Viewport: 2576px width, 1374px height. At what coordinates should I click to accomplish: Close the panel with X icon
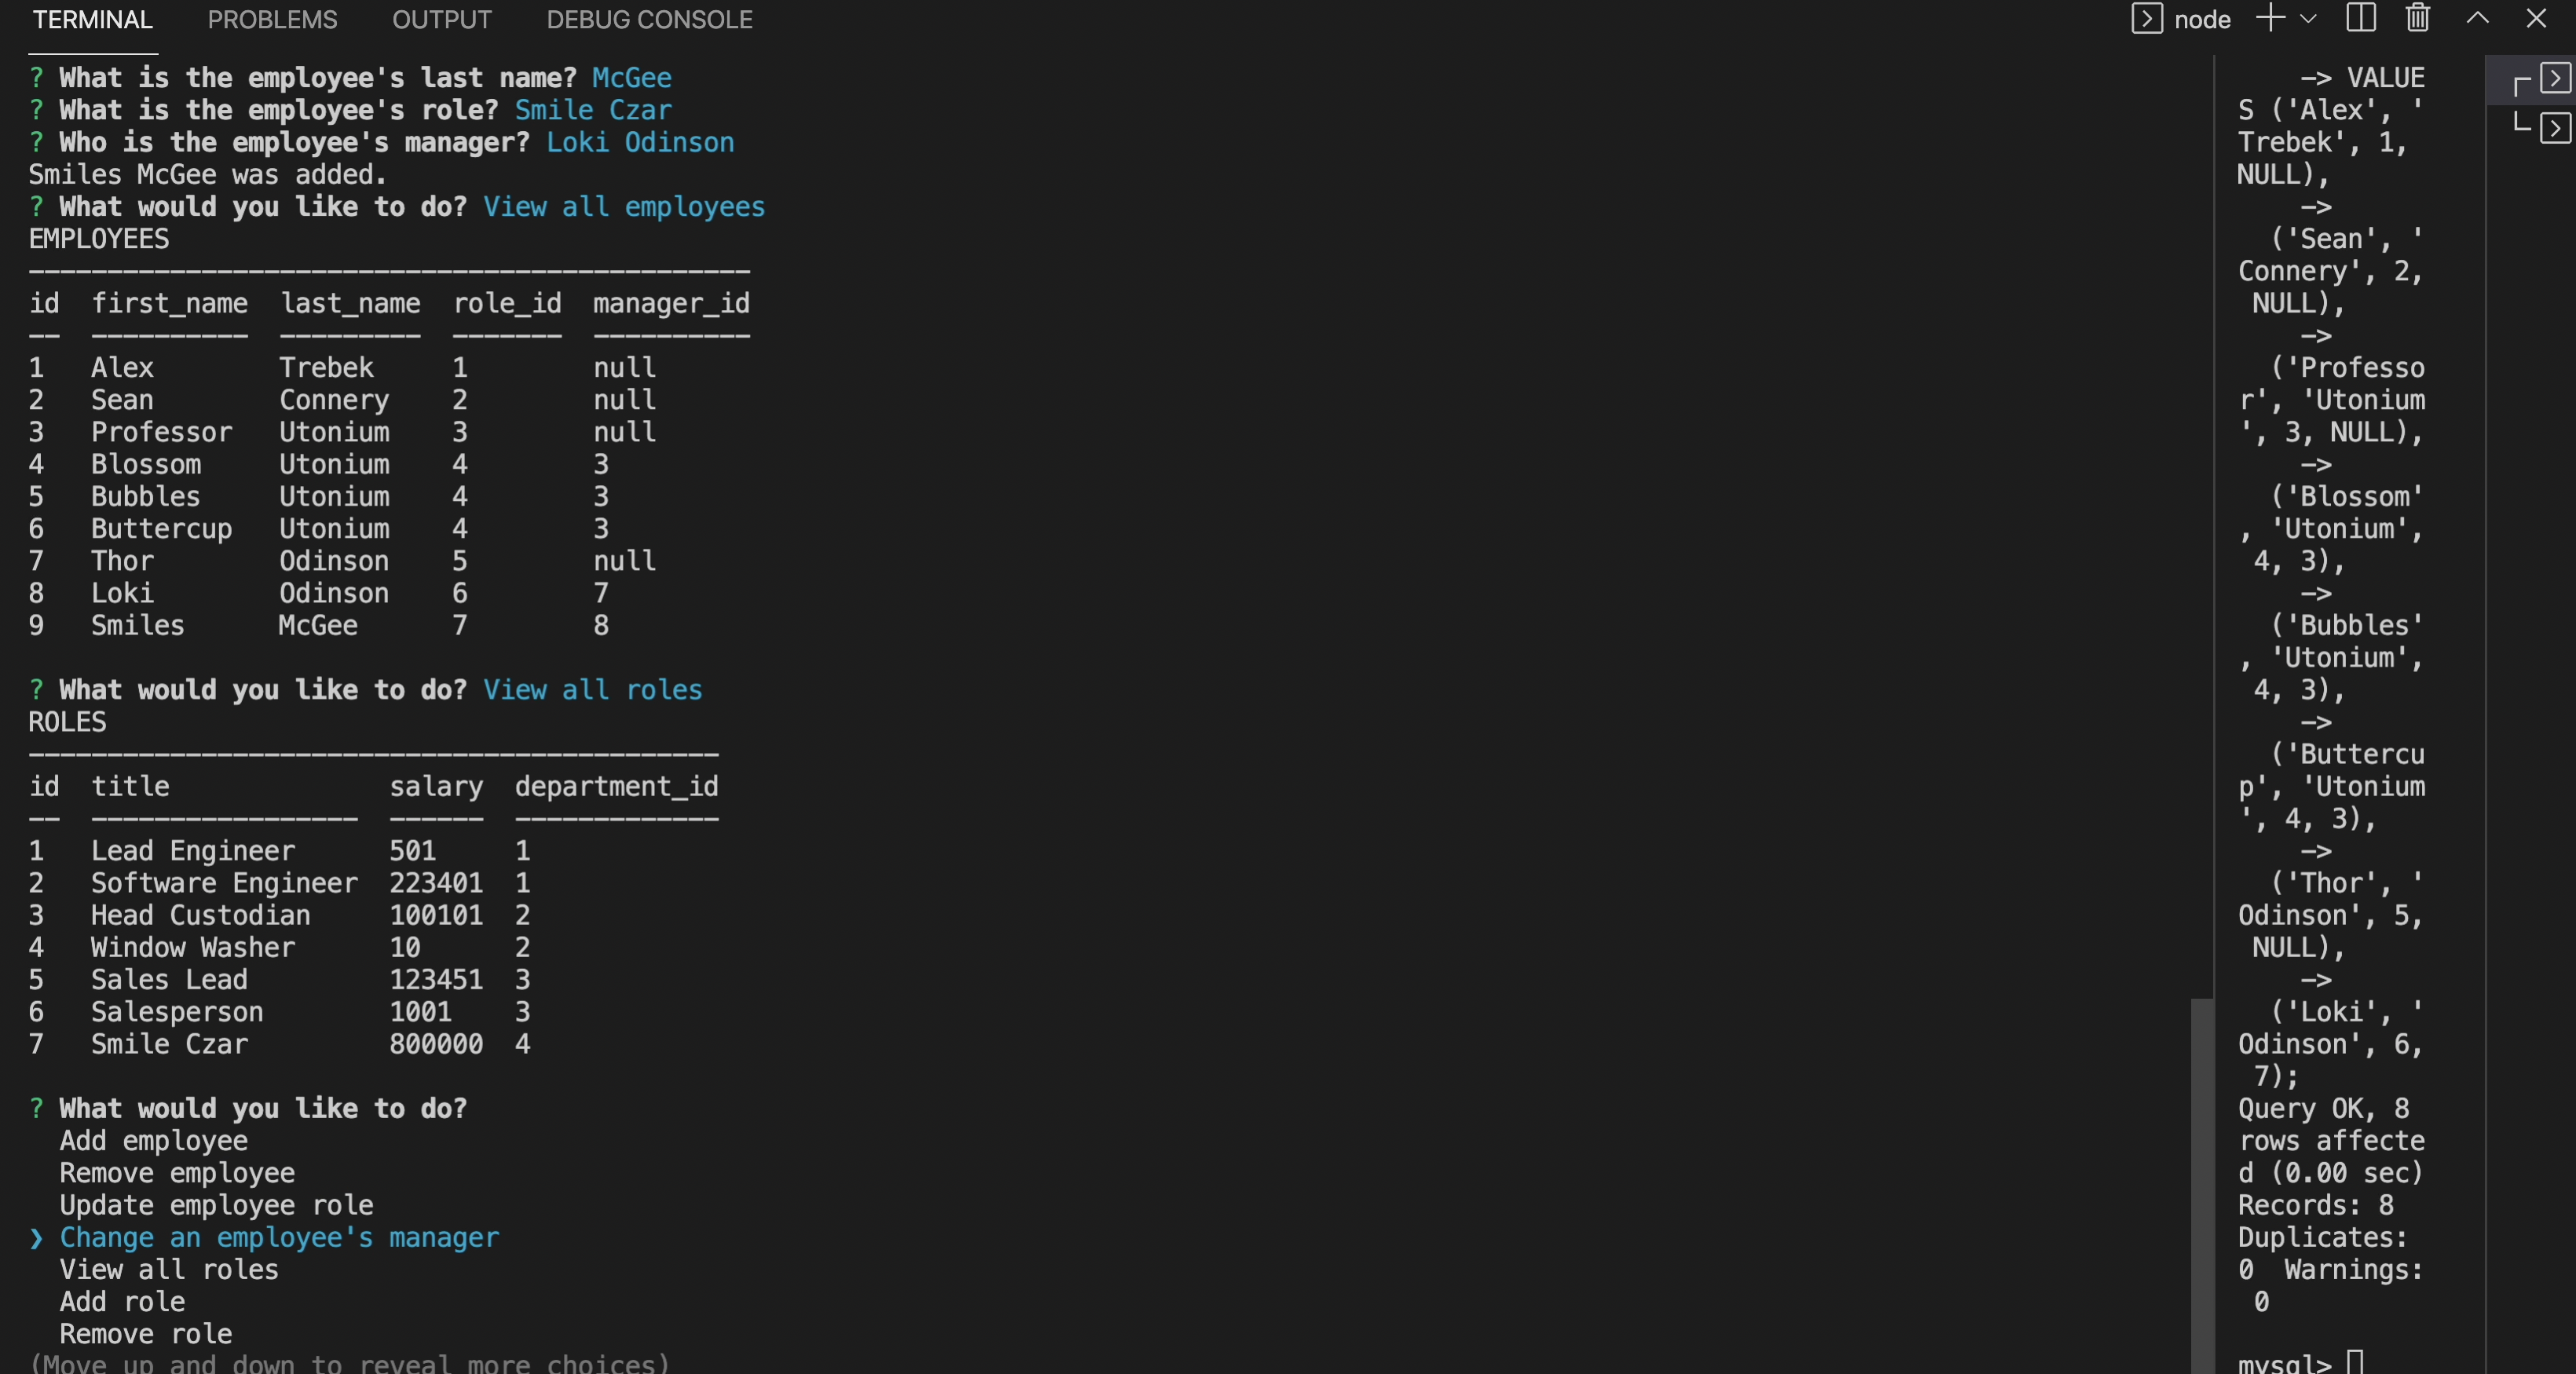tap(2536, 19)
